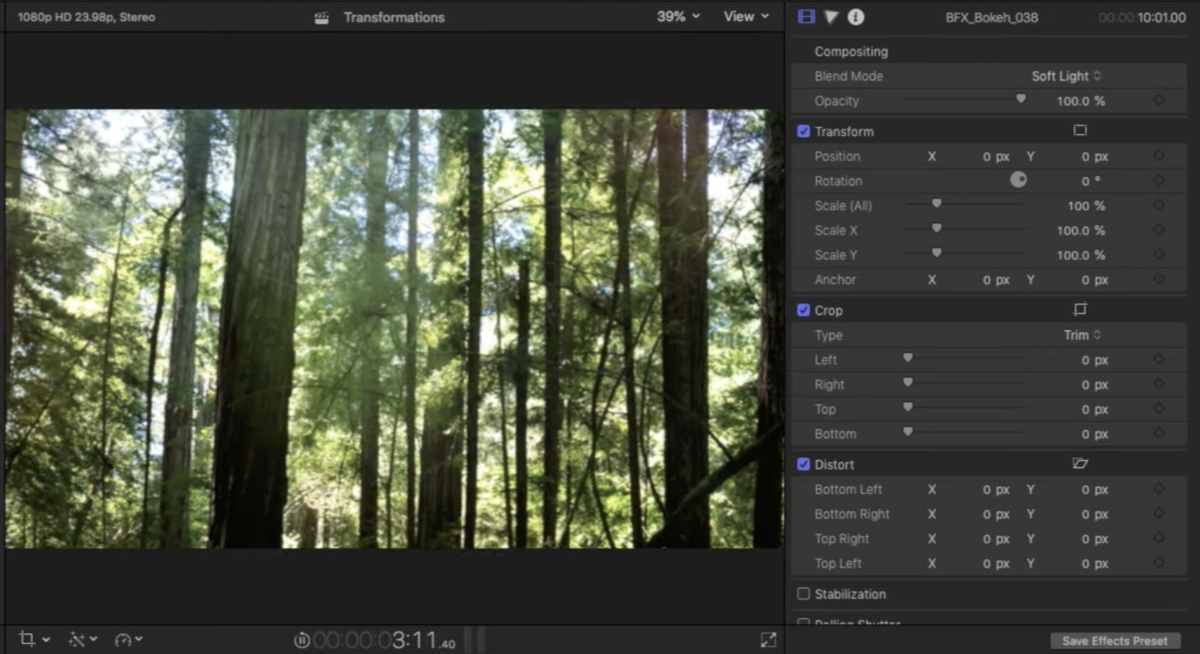The height and width of the screenshot is (654, 1200).
Task: Click the Crop Right slider
Action: [965, 383]
